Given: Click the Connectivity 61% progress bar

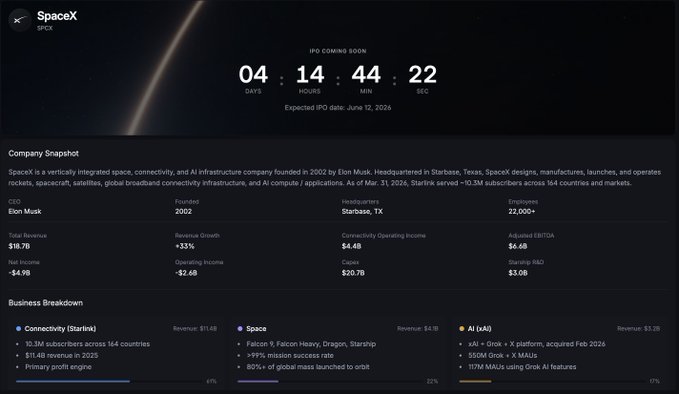Looking at the screenshot, I should click(110, 381).
